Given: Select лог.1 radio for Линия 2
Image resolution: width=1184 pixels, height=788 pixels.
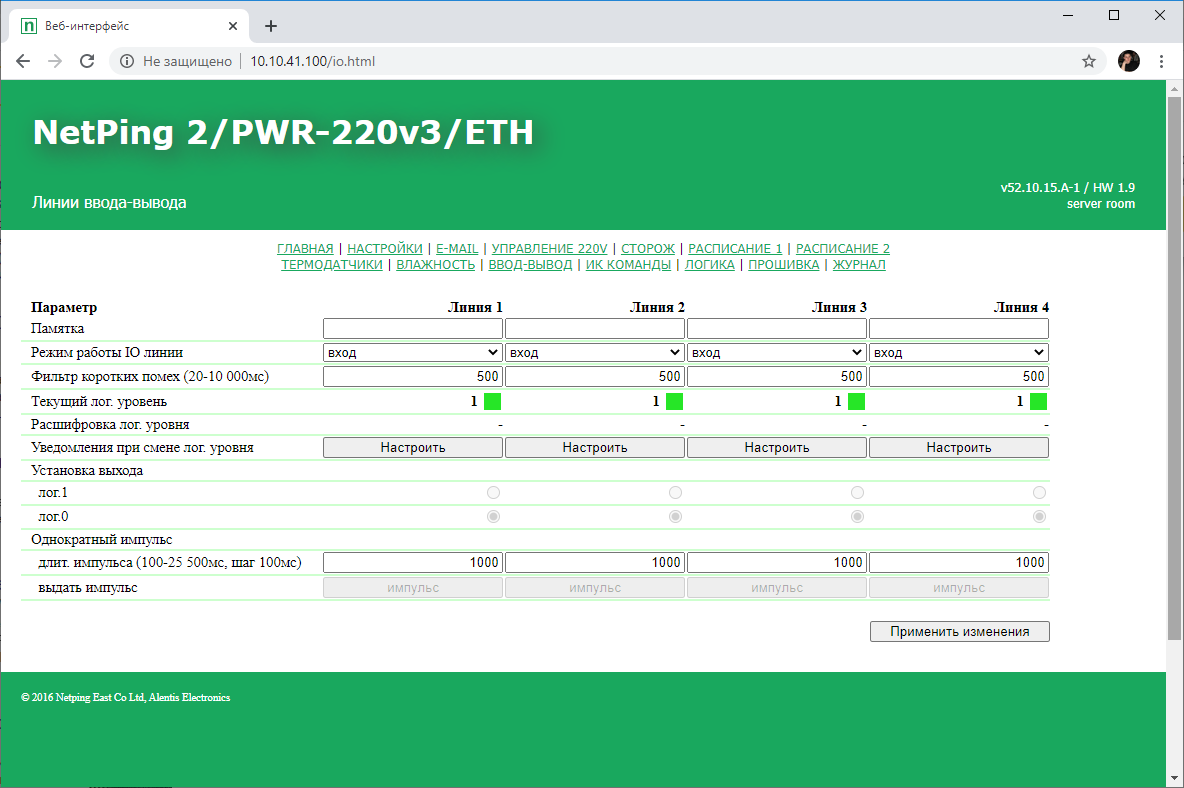Looking at the screenshot, I should click(x=675, y=493).
